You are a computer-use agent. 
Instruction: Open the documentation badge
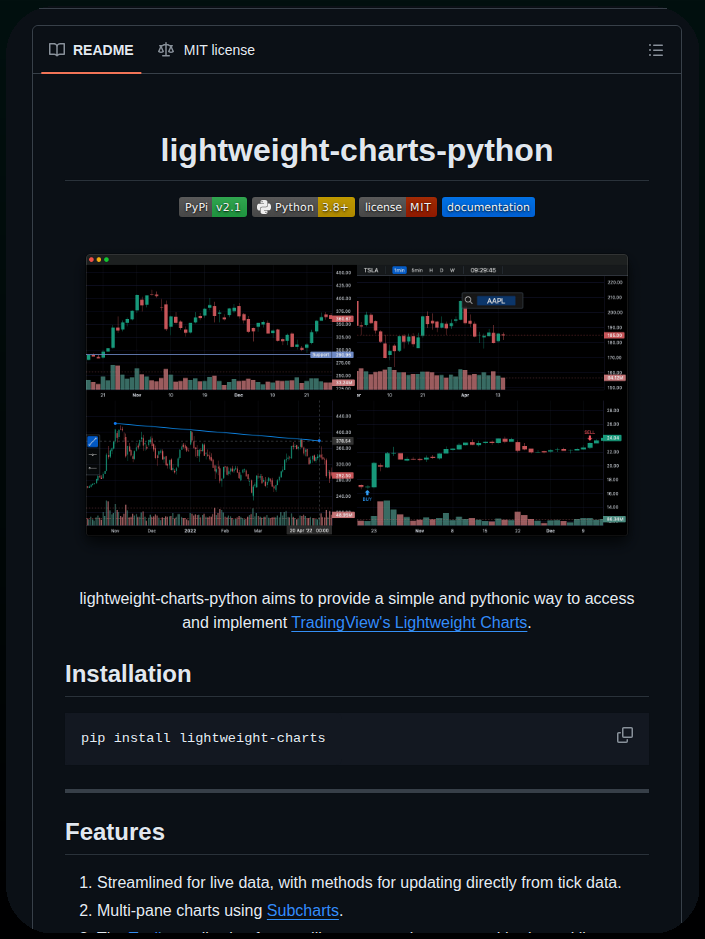[x=488, y=207]
